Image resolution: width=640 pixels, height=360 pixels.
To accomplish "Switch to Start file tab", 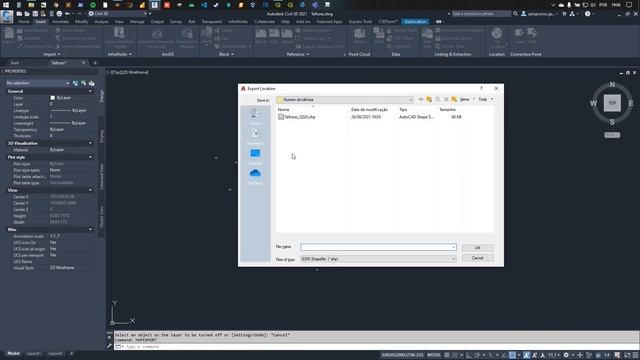I will point(15,63).
